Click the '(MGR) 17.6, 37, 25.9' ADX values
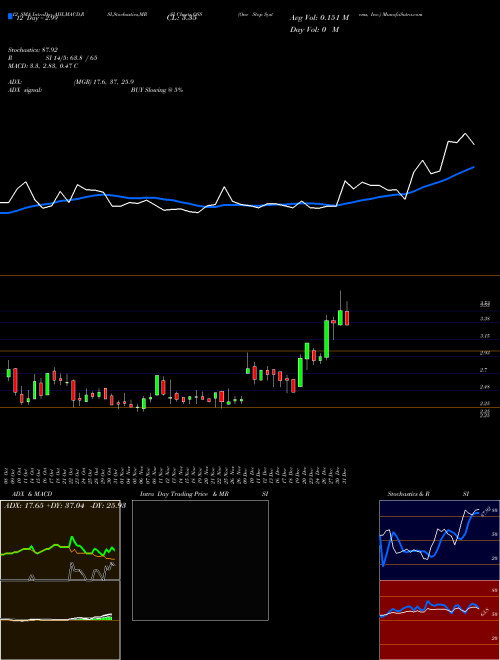Screen dimensions: 500x660 104,82
